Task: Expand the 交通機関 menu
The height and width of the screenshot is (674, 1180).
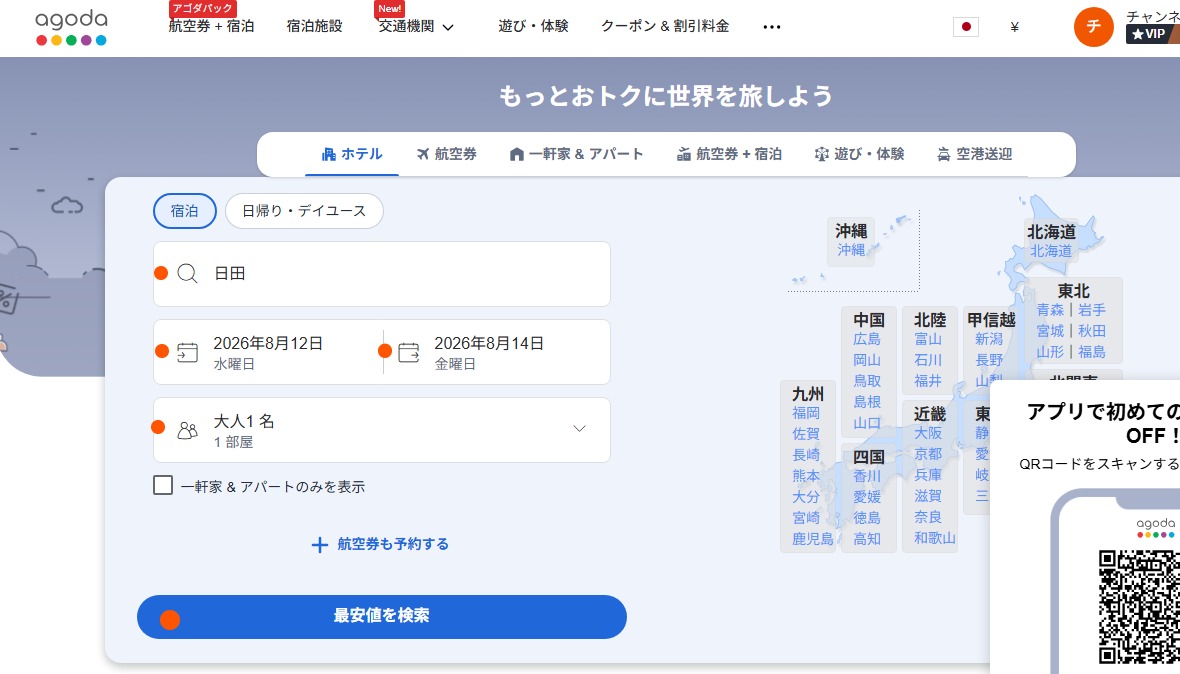Action: (415, 26)
